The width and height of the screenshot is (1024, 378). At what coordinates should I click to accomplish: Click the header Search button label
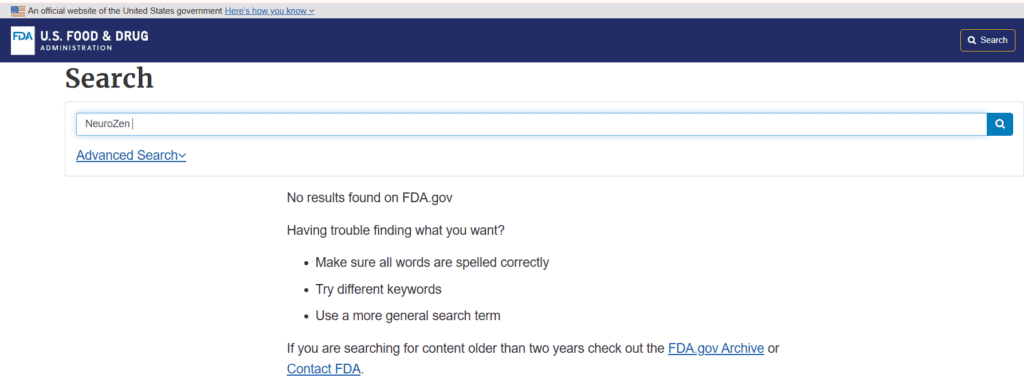coord(994,40)
